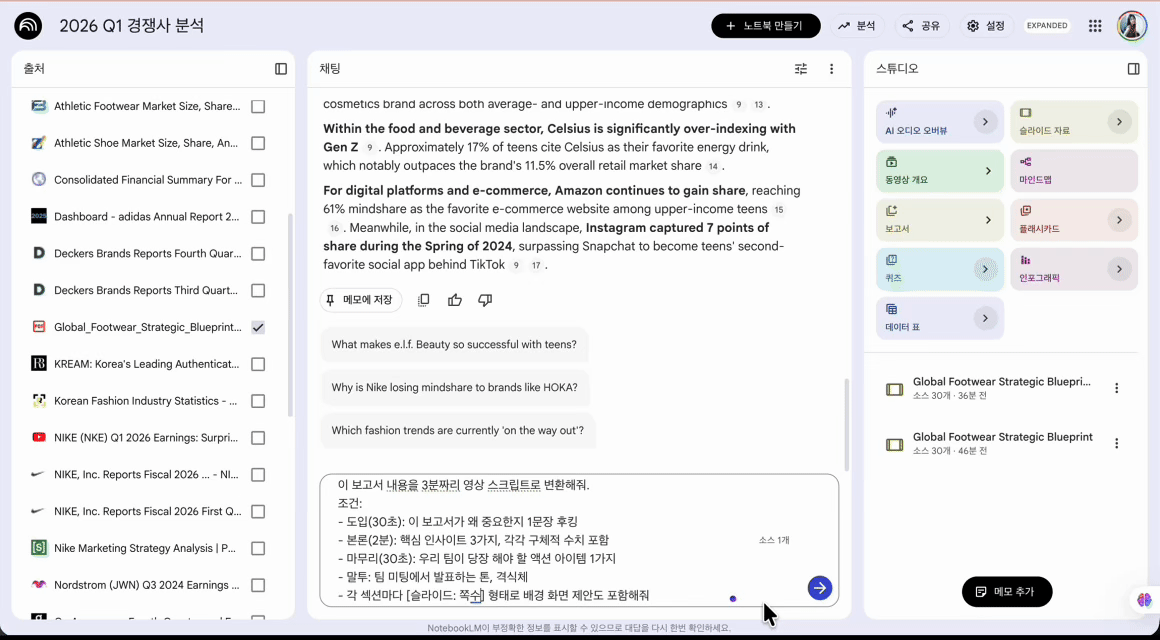Check KREAM Korea's Leading source
This screenshot has height=640, width=1160.
click(258, 364)
